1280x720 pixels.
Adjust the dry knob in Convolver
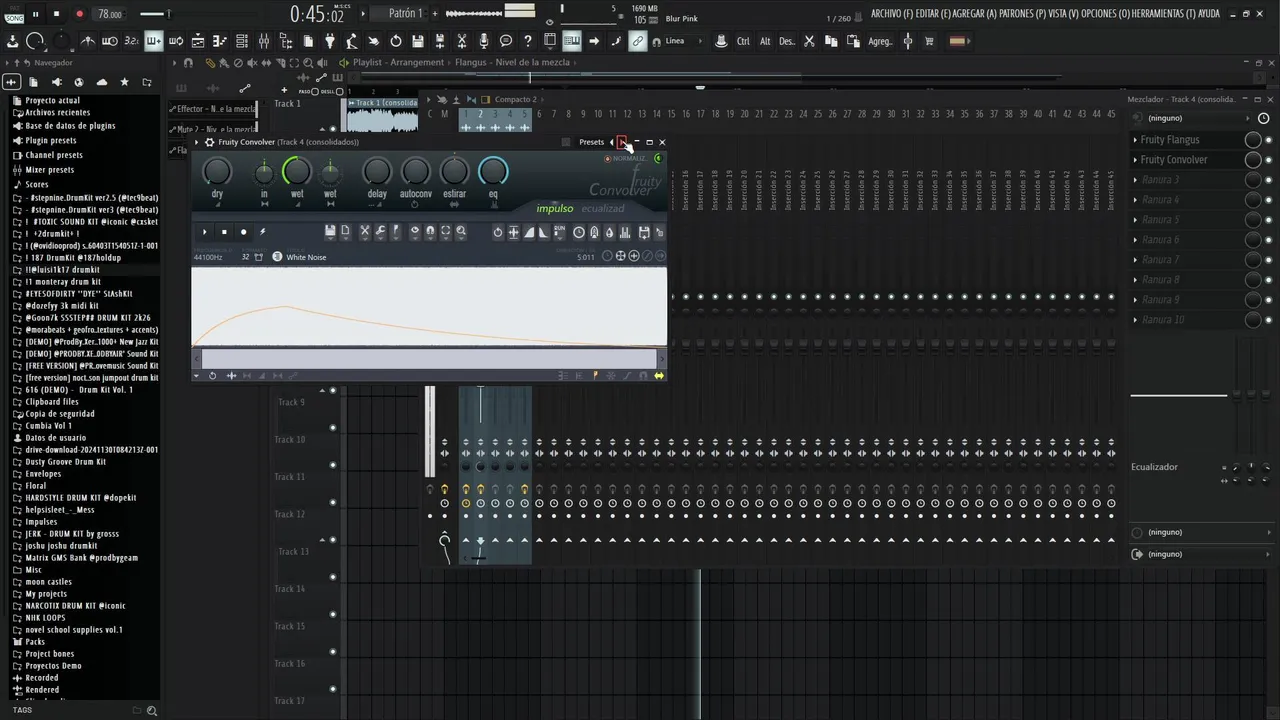tap(217, 171)
